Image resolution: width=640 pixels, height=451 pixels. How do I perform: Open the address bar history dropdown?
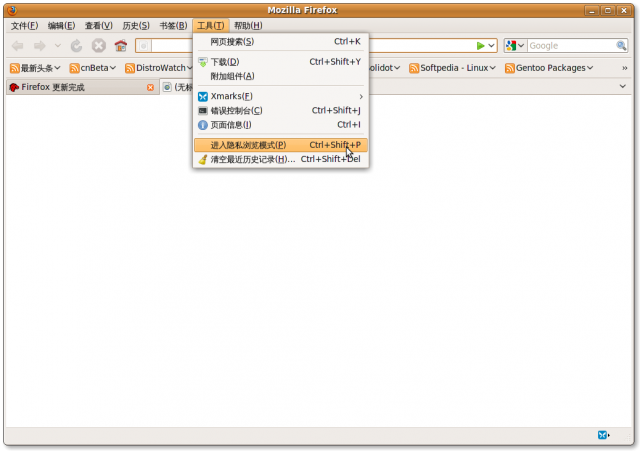[x=491, y=46]
